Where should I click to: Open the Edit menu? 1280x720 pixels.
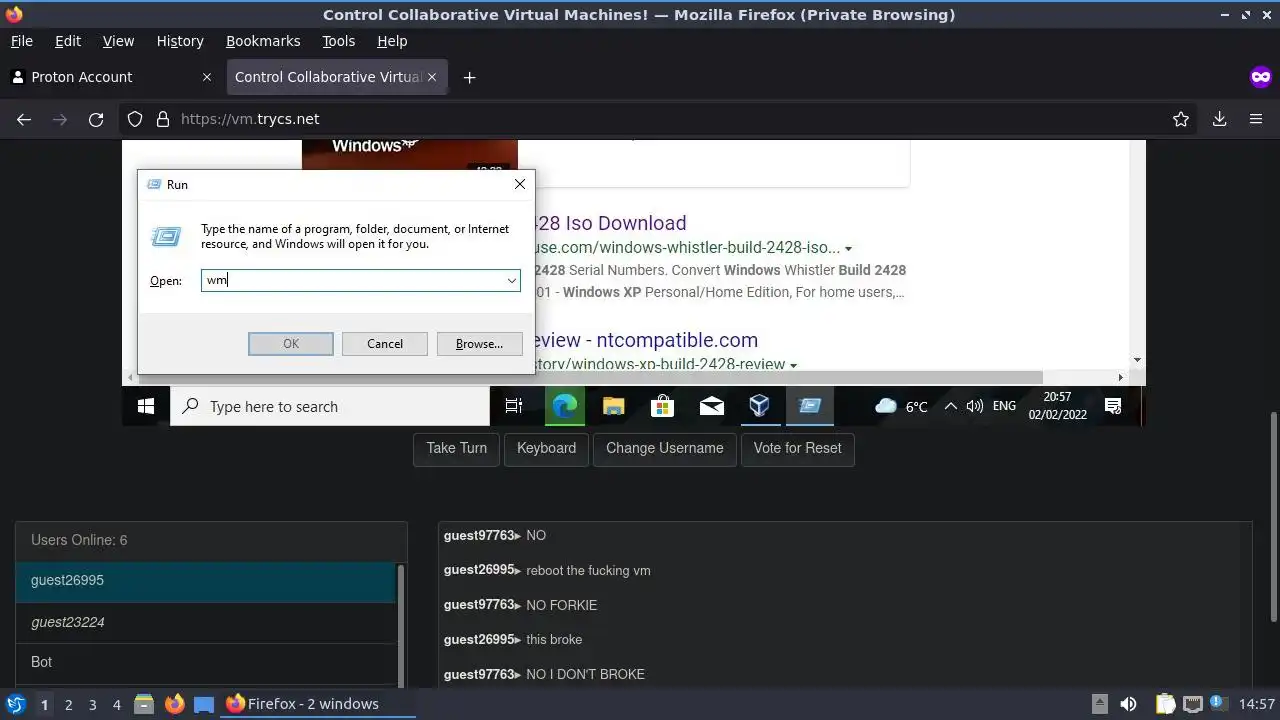[68, 41]
